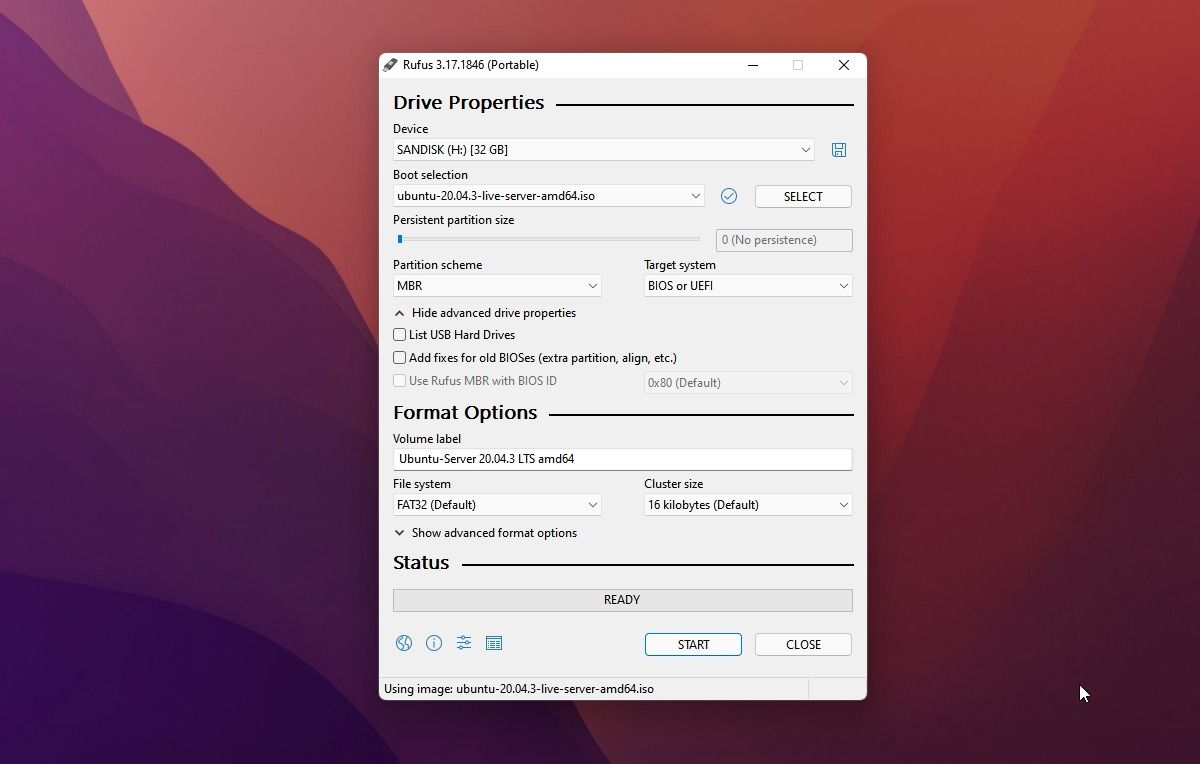The width and height of the screenshot is (1200, 764).
Task: Open Rufus settings via the sliders icon
Action: coord(464,643)
